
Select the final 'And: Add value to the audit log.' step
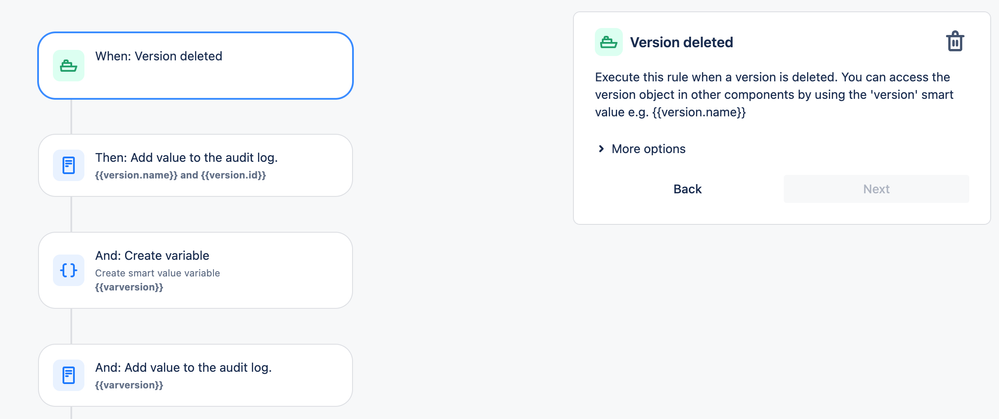[x=183, y=367]
